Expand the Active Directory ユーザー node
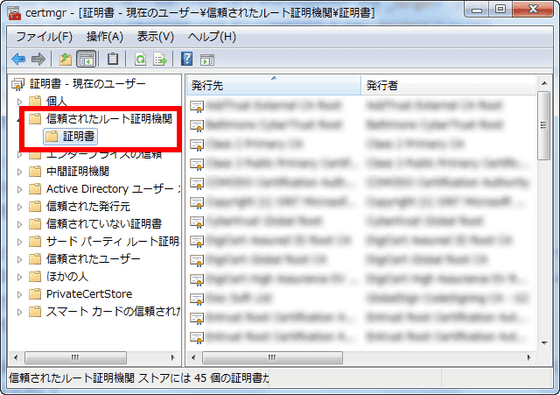 click(20, 189)
